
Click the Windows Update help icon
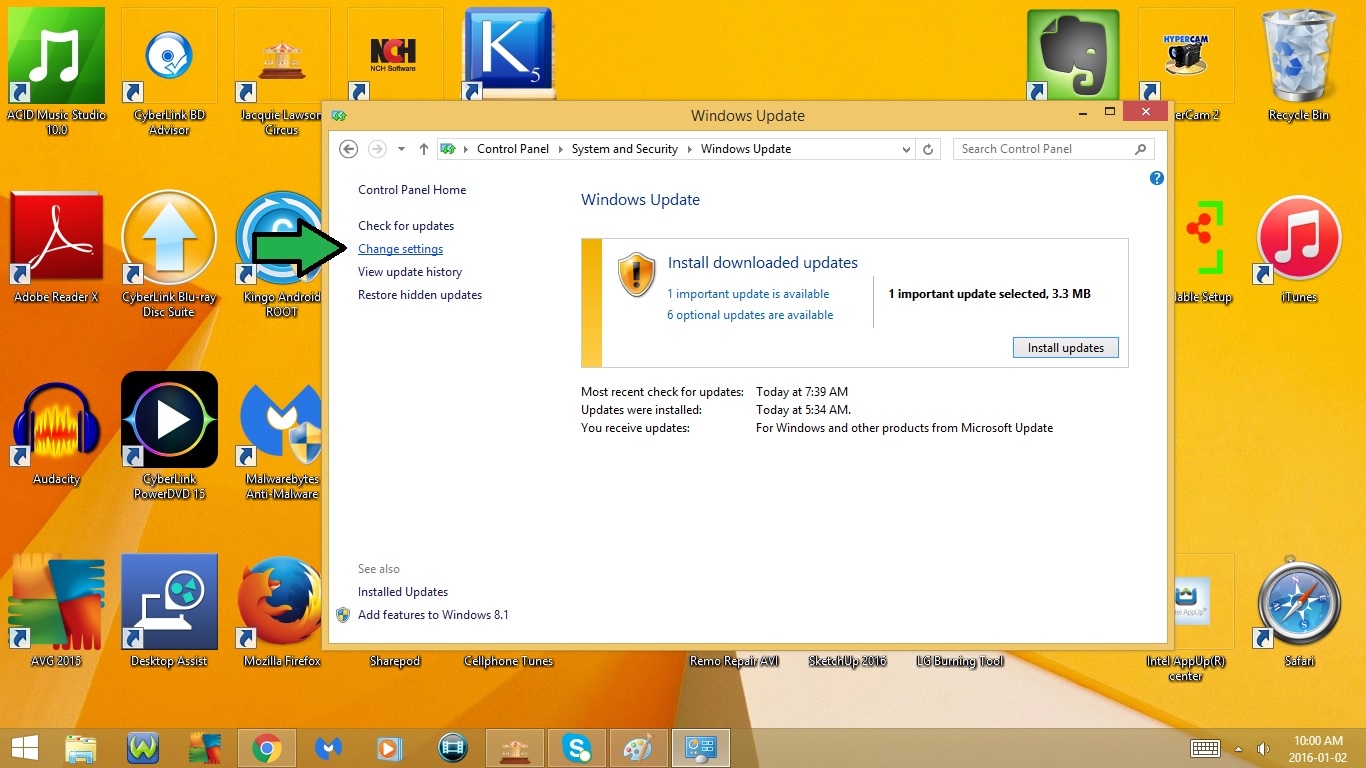point(1157,178)
